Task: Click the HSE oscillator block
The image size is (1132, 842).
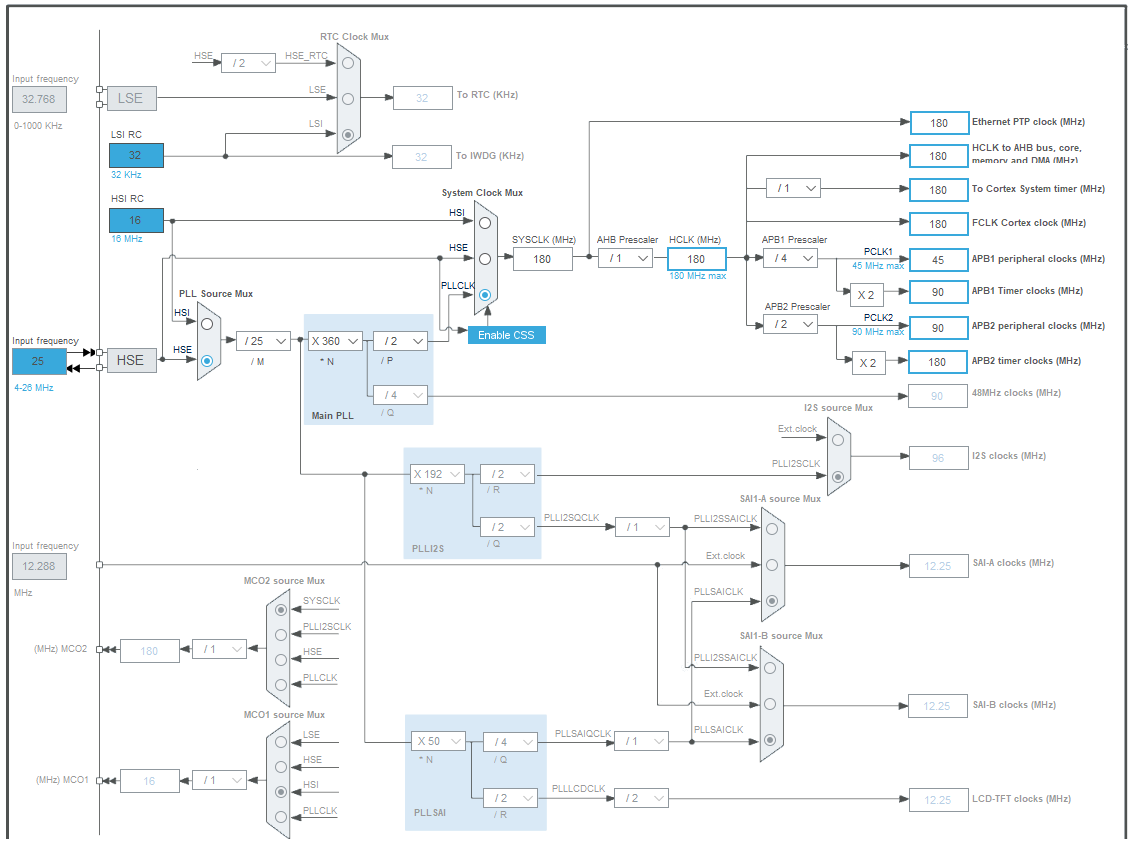Action: click(x=131, y=360)
